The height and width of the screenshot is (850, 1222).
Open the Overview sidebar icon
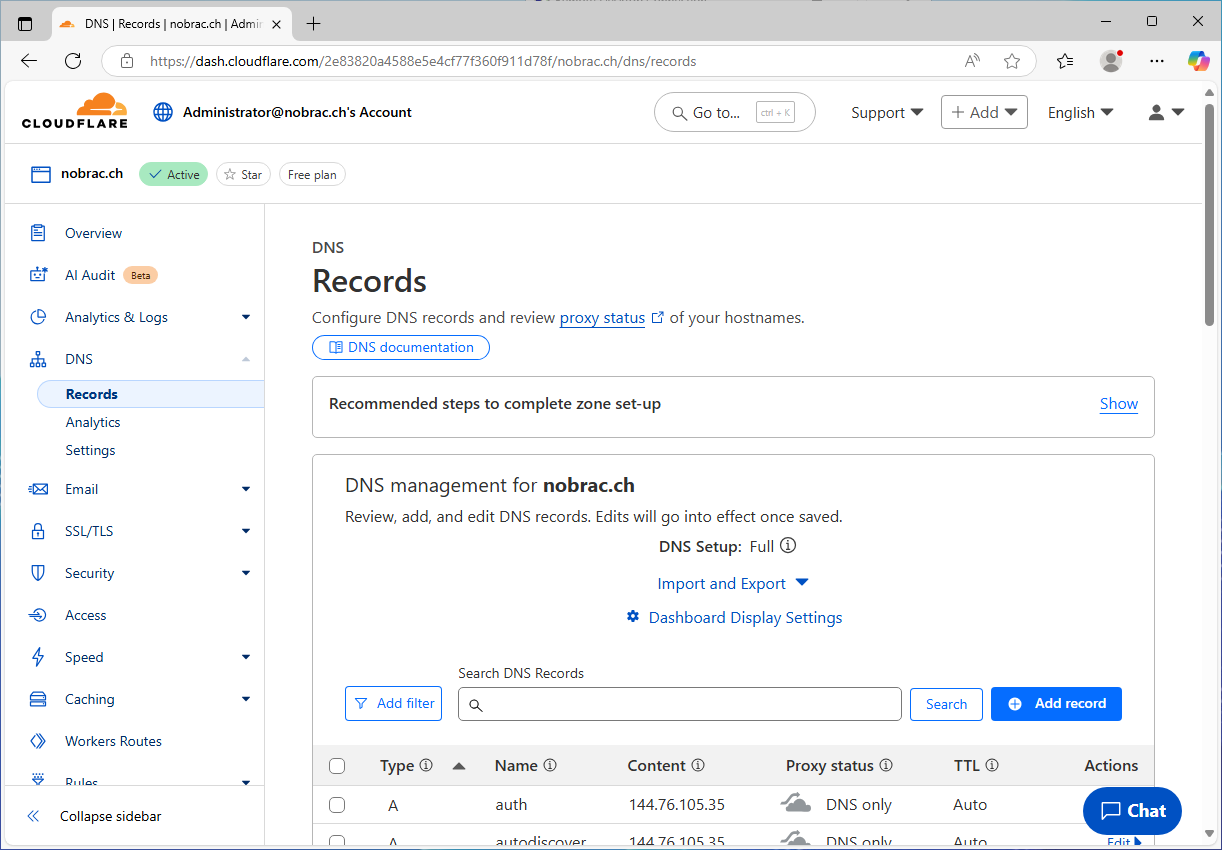38,233
